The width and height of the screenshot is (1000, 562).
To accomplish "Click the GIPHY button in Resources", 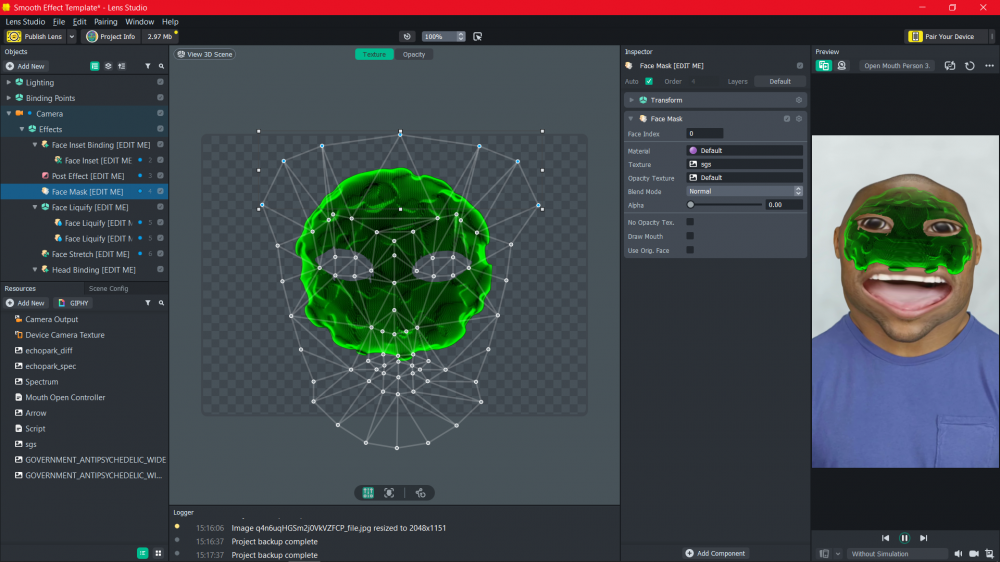I will (x=74, y=303).
